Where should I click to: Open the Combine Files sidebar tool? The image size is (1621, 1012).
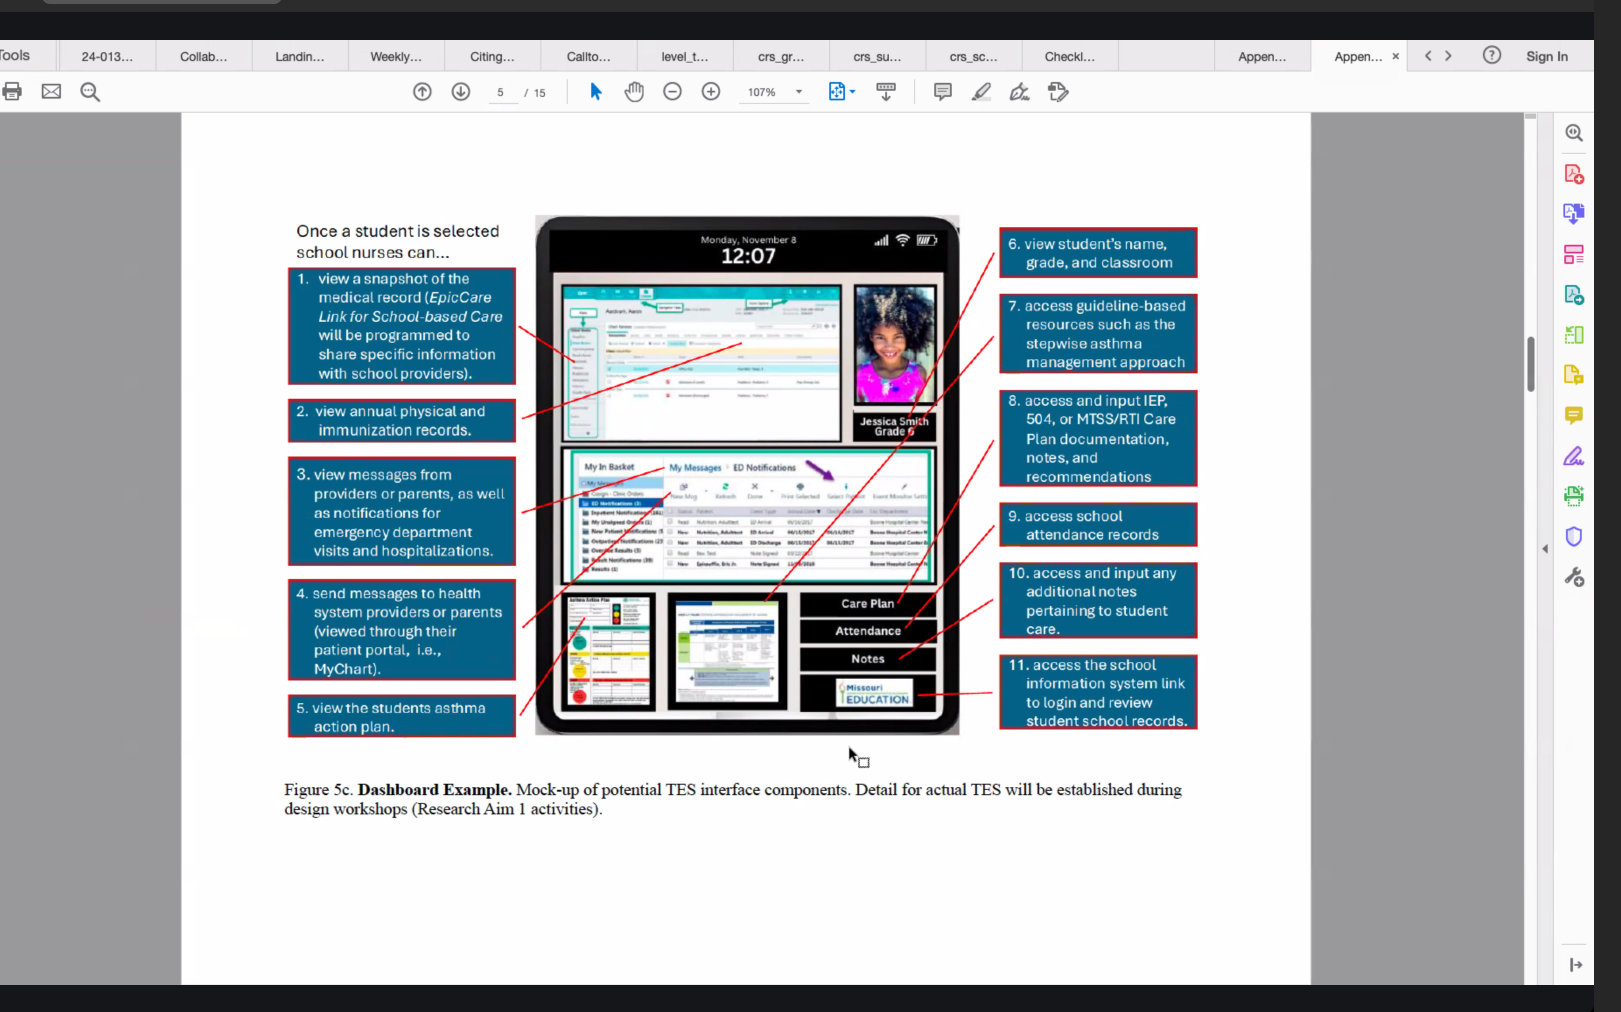(1574, 213)
